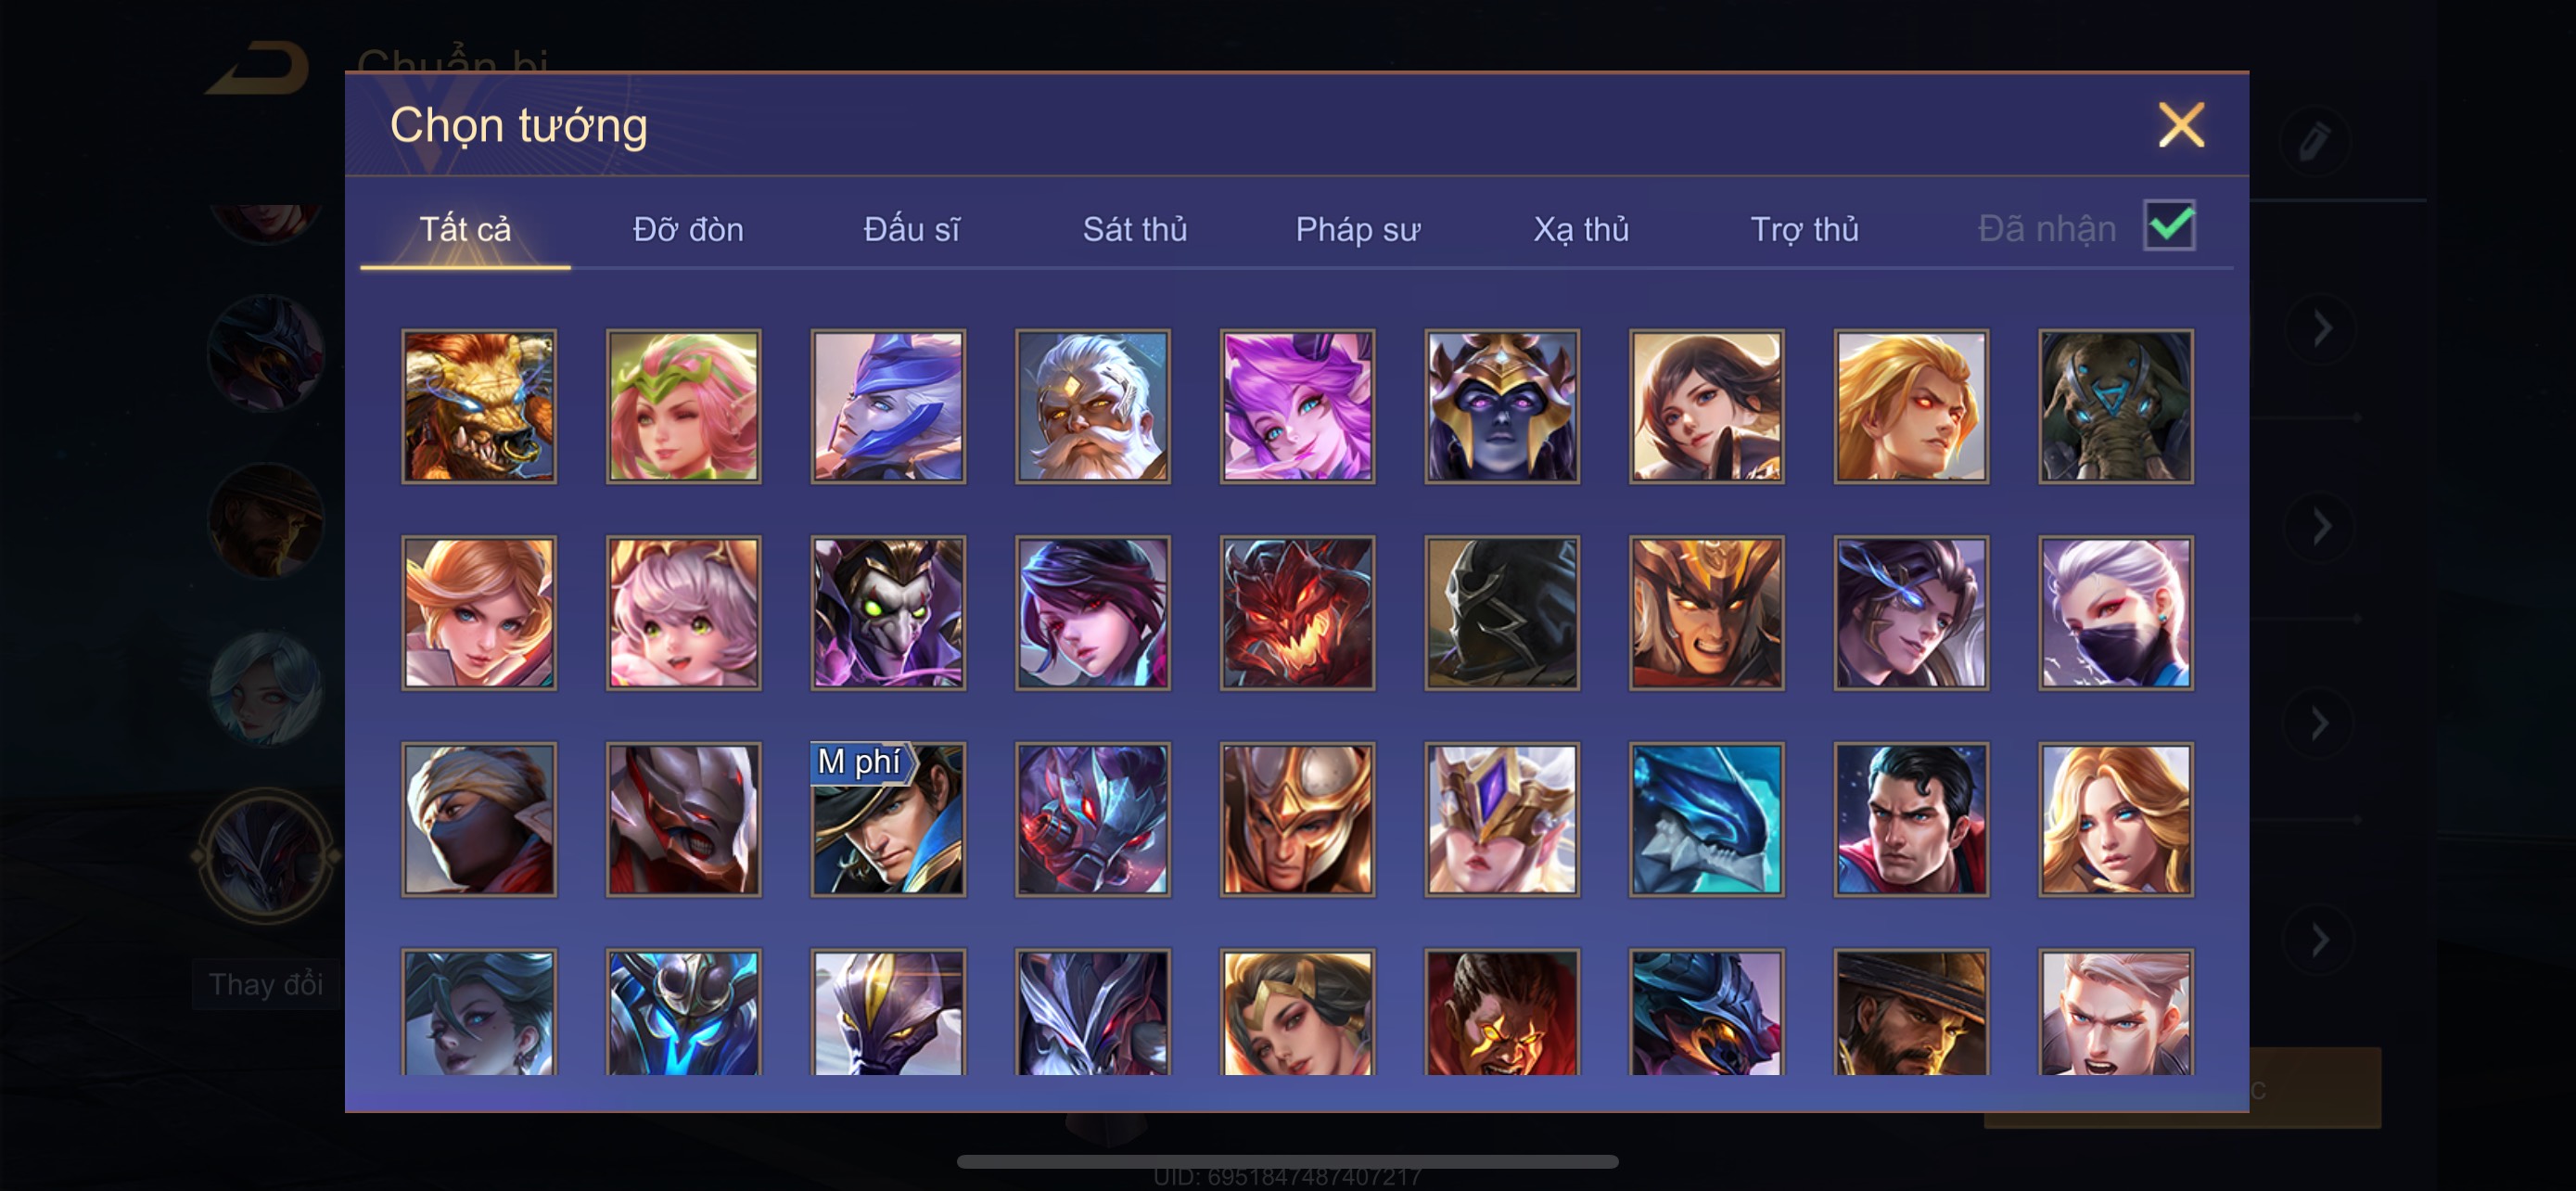Image resolution: width=2576 pixels, height=1191 pixels.
Task: Select the pink-haired green crown girl
Action: click(684, 406)
